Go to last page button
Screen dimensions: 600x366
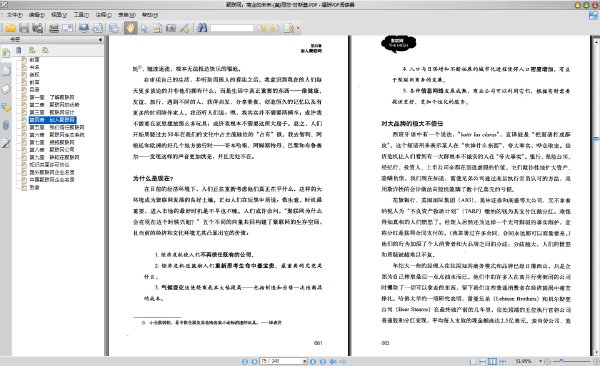coord(323,361)
